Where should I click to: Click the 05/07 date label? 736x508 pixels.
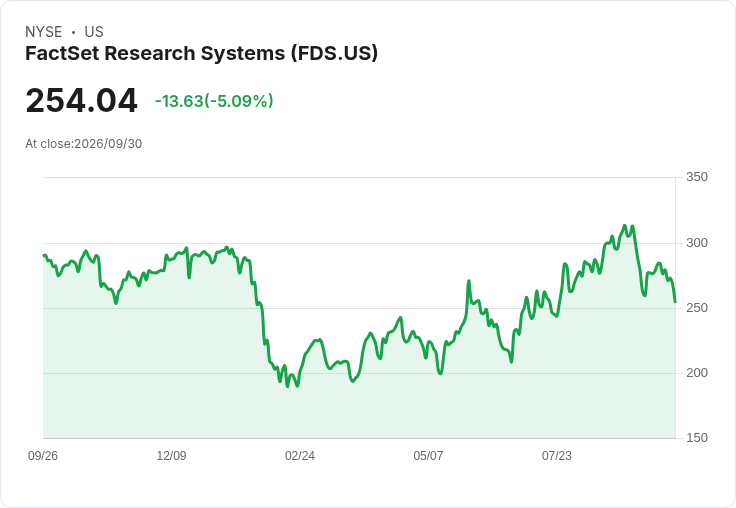pyautogui.click(x=428, y=455)
